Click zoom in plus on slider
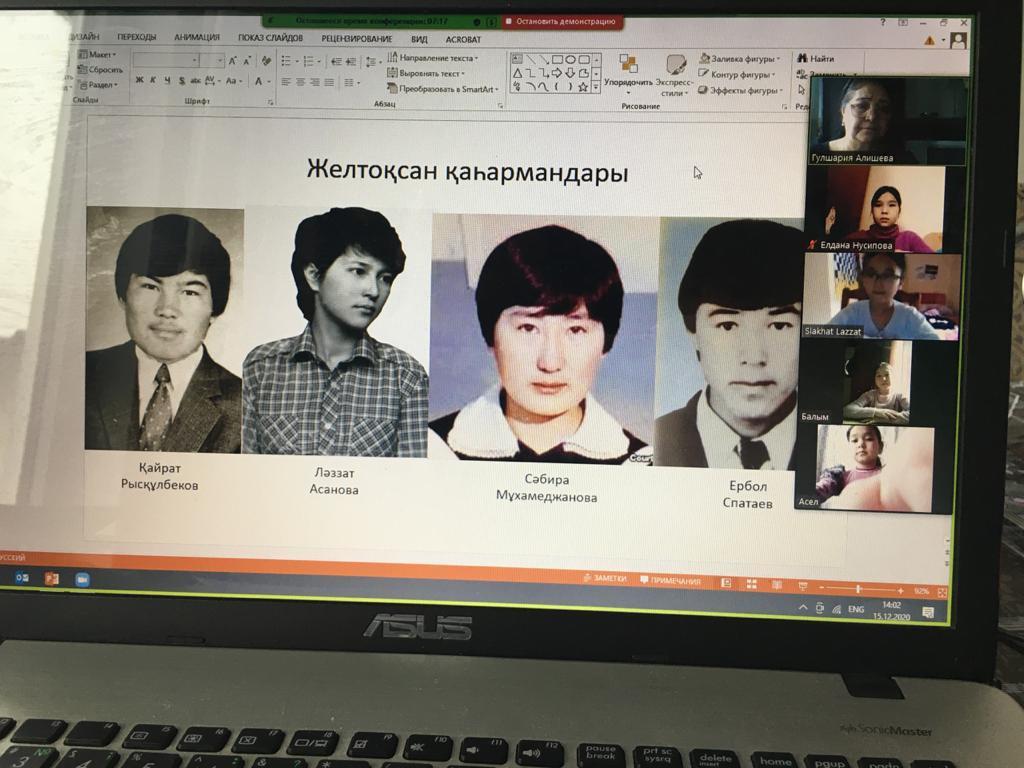The image size is (1024, 768). tap(901, 590)
